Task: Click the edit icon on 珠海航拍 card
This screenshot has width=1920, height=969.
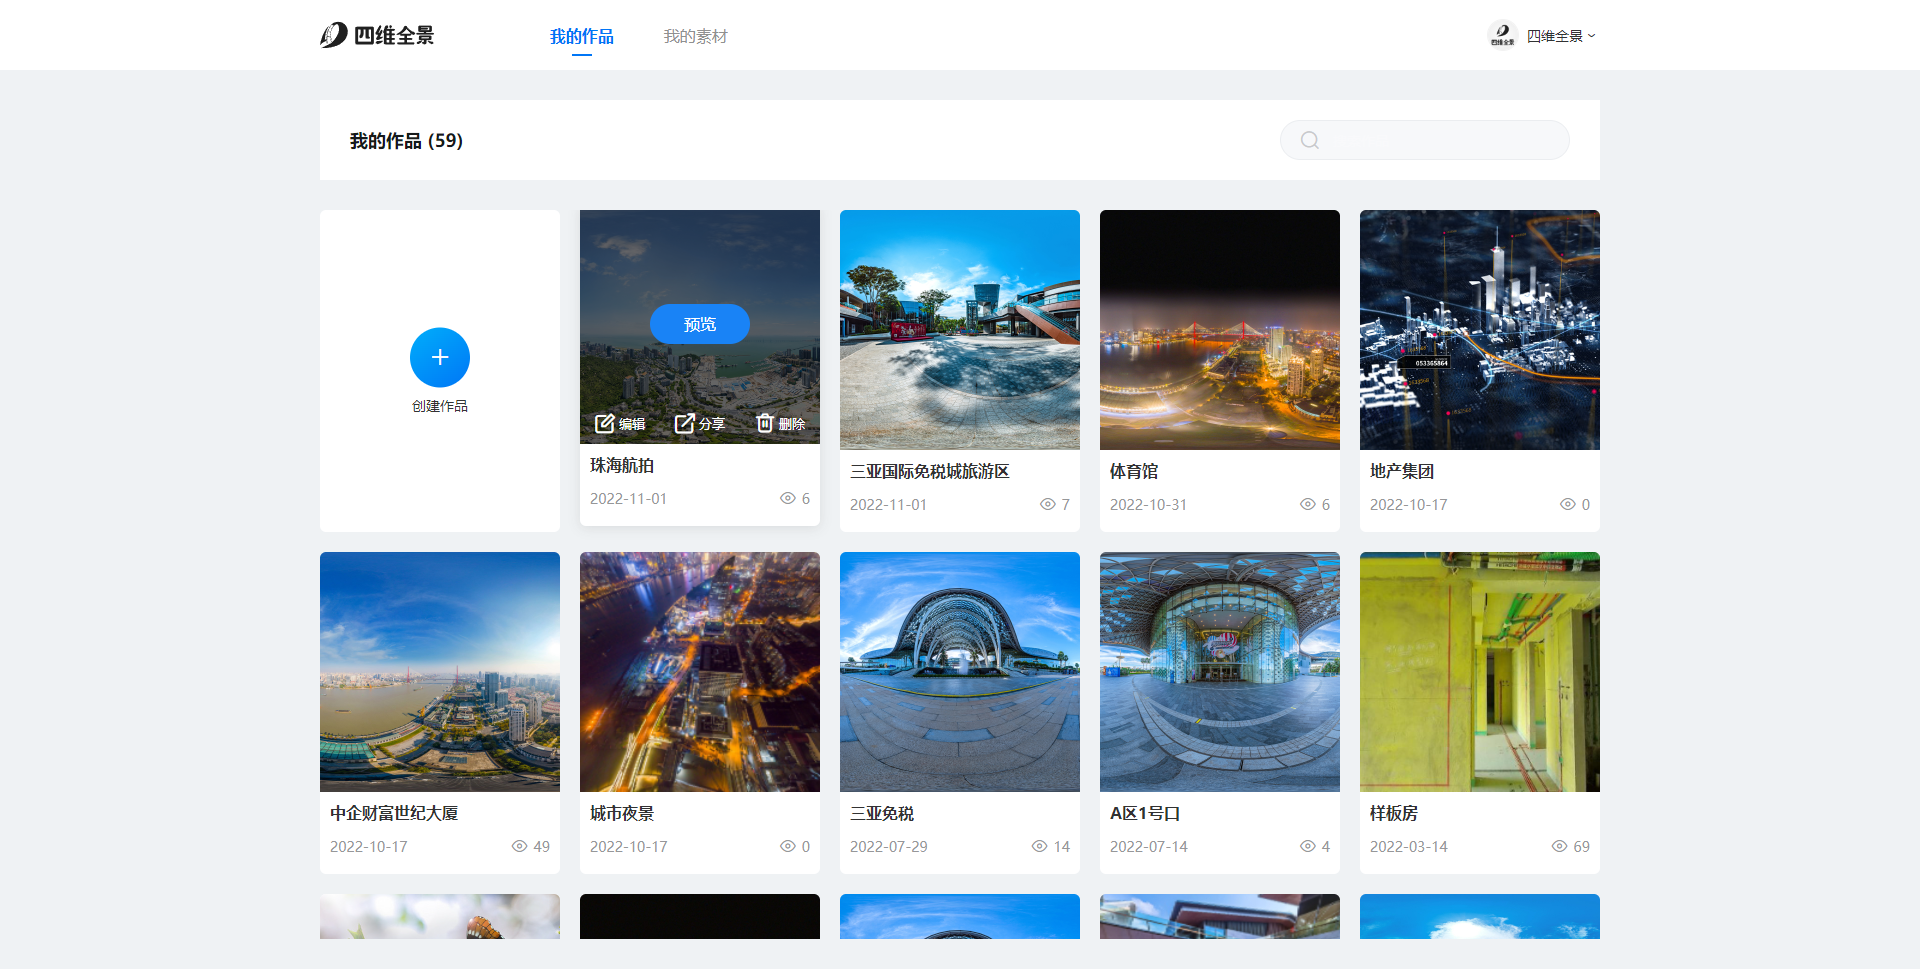Action: coord(604,424)
